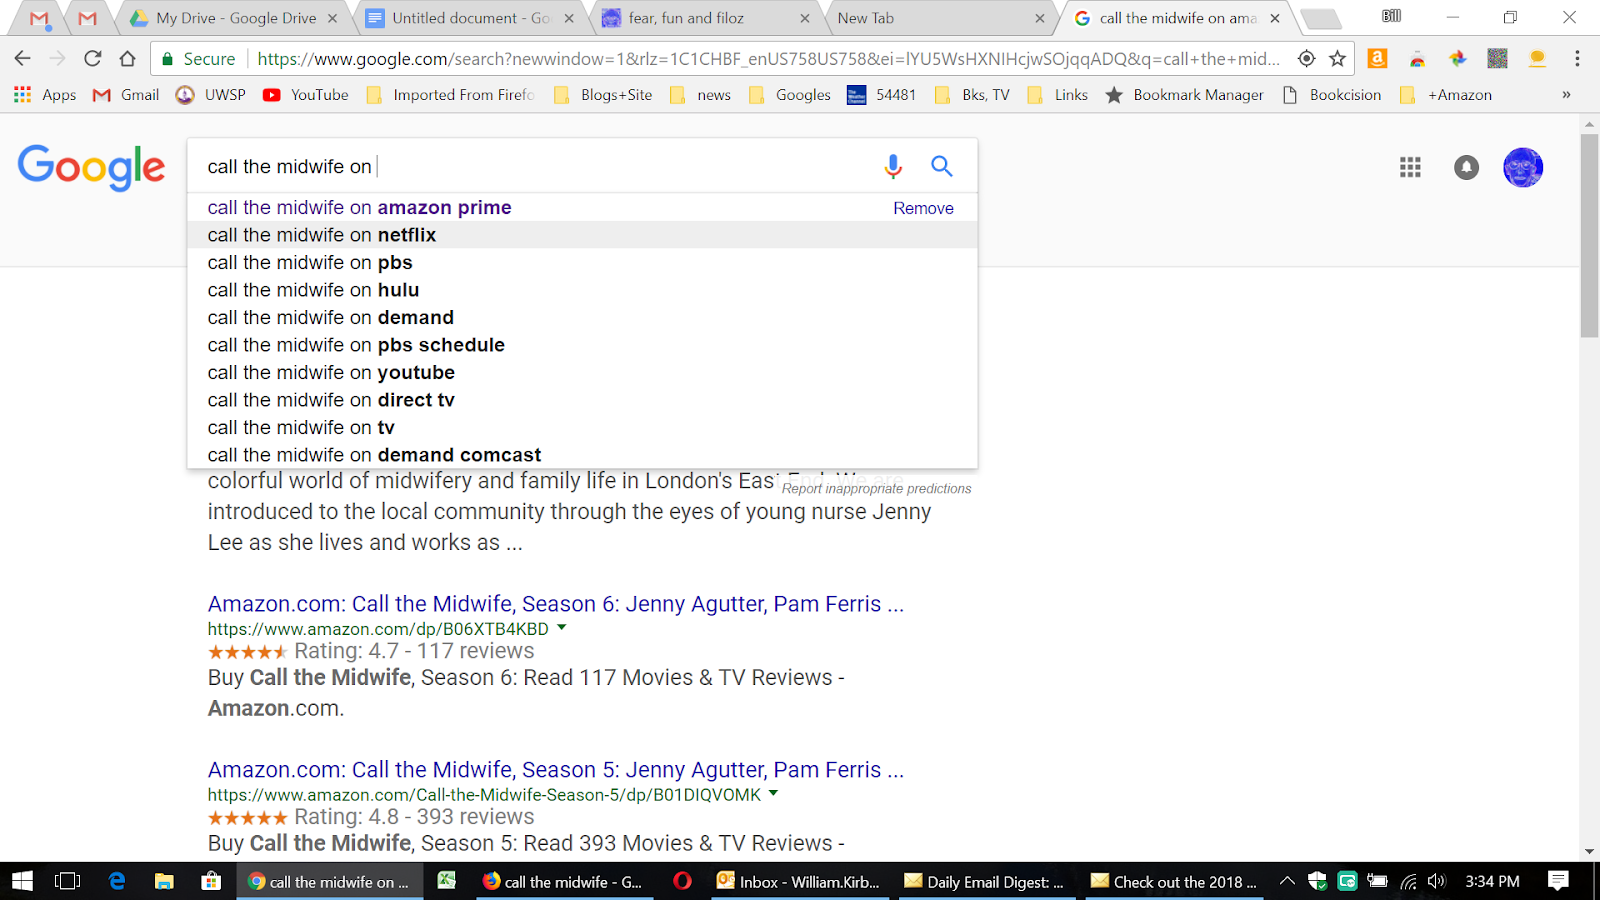The height and width of the screenshot is (900, 1600).
Task: Open the Chrome three-dot menu
Action: click(1577, 59)
